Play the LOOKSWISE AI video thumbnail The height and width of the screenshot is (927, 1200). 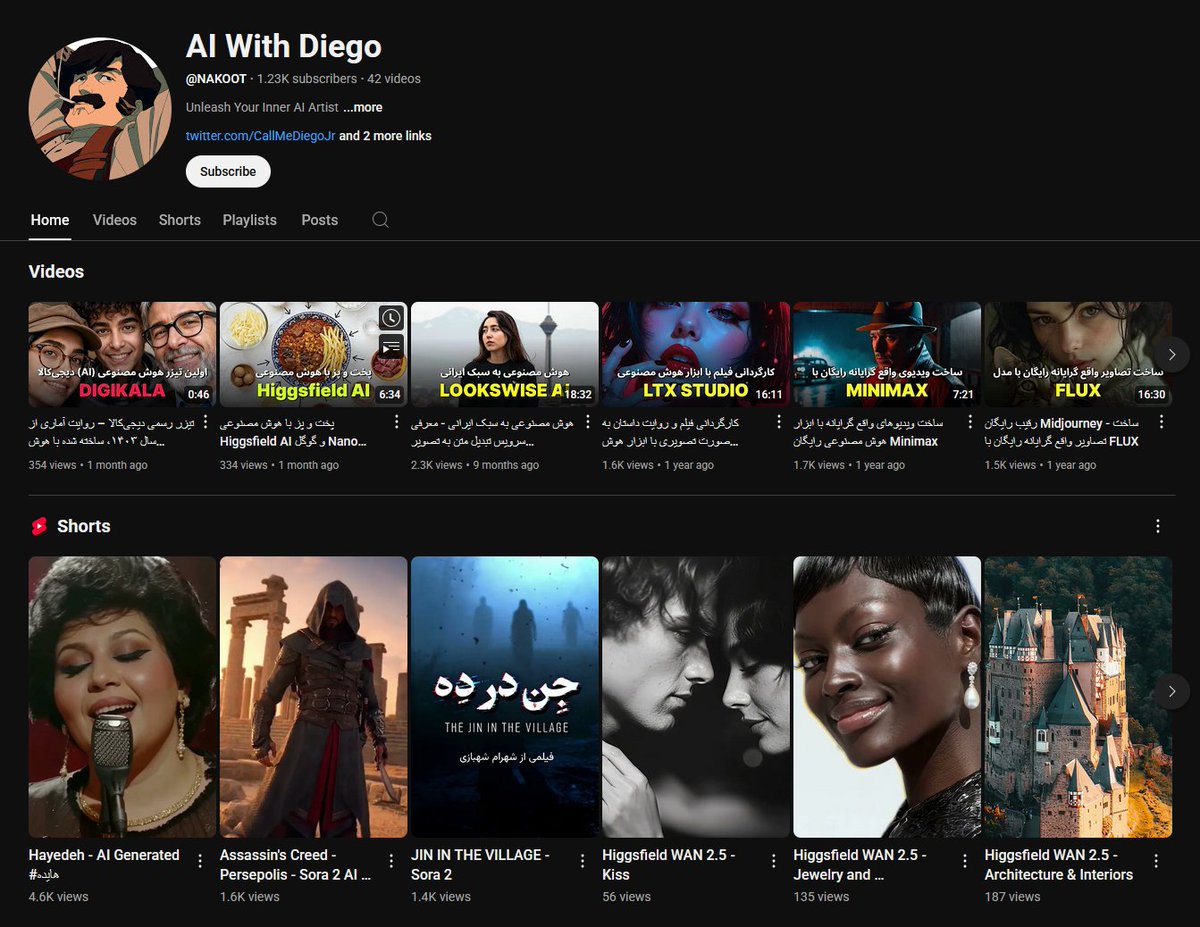coord(505,354)
